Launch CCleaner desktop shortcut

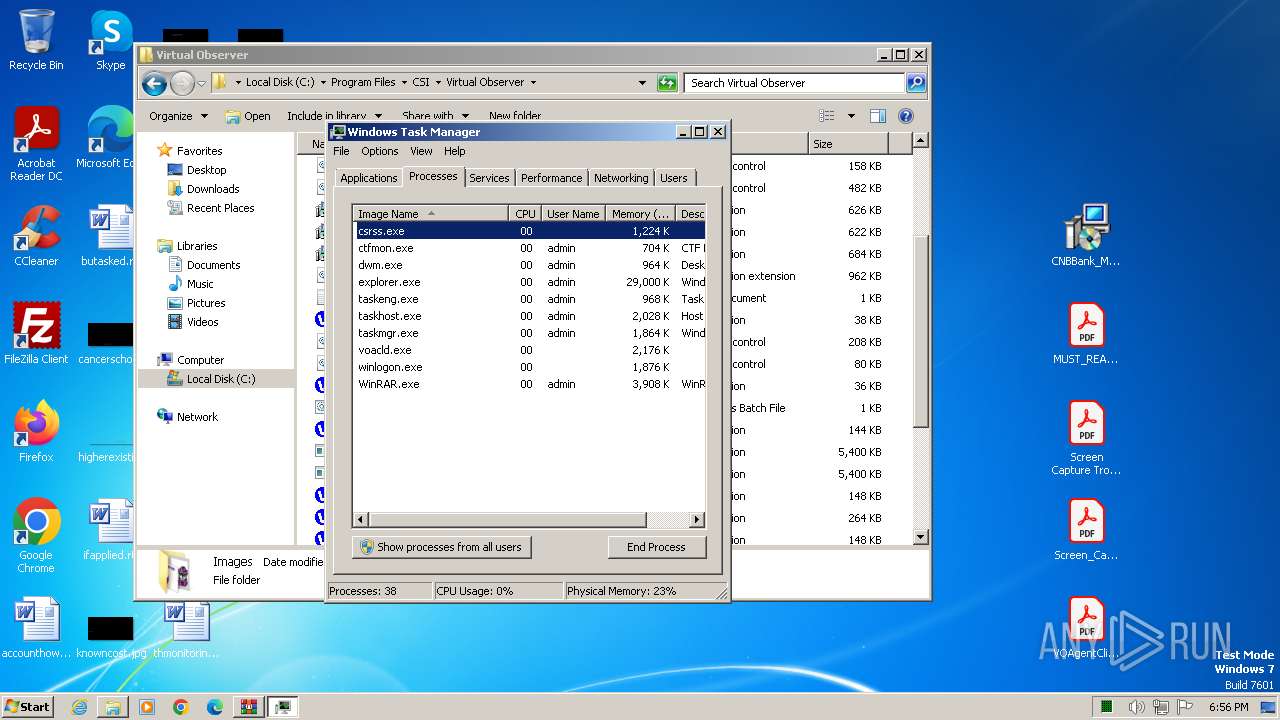click(x=36, y=236)
